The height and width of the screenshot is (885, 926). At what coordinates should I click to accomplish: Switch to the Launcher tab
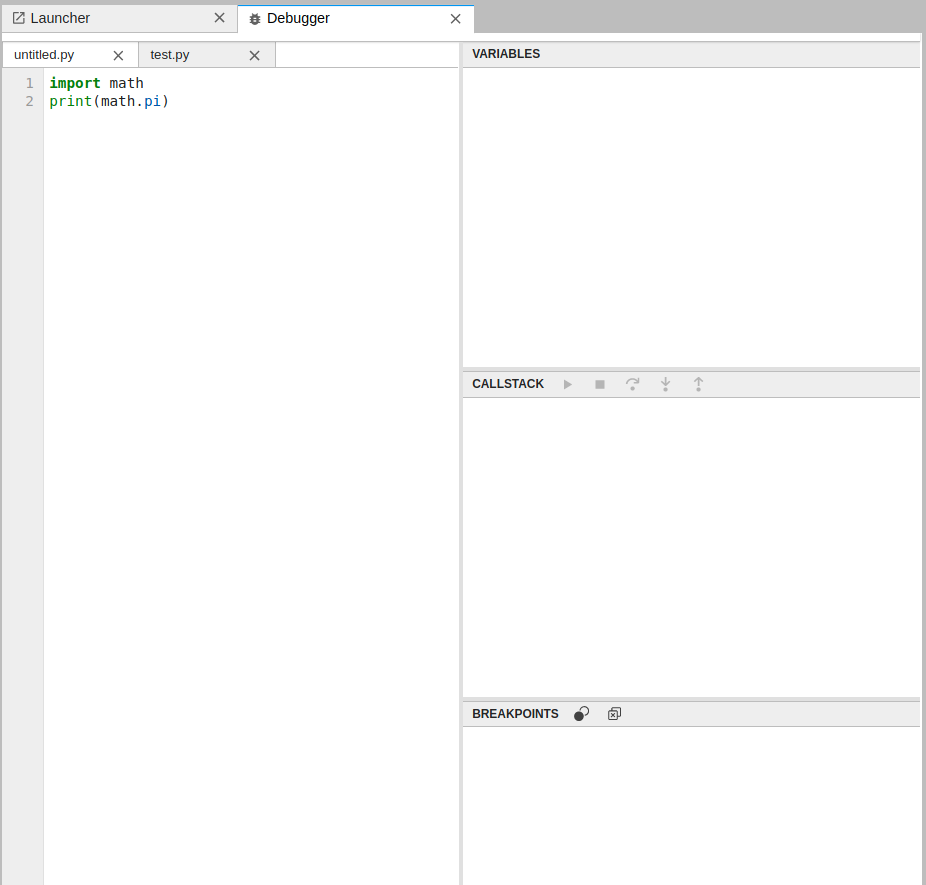60,17
